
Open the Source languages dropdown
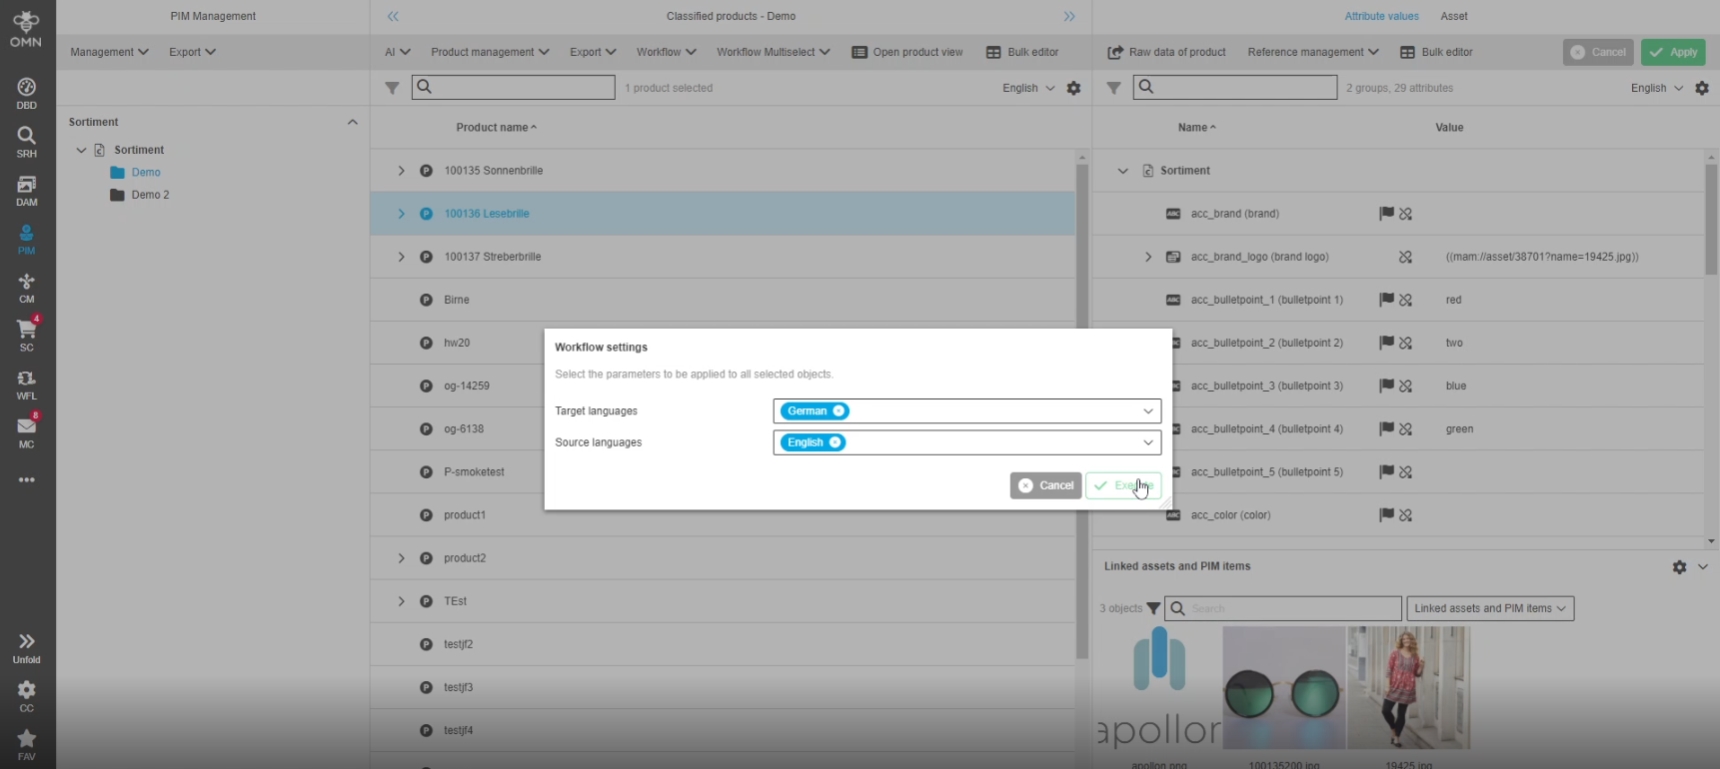click(1148, 442)
